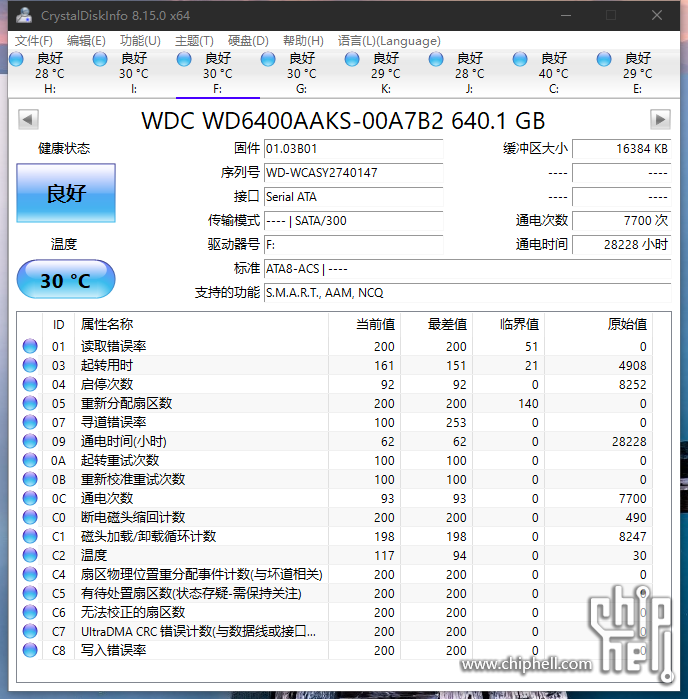Select the 通电时间(小时) attribute name
688x699 pixels.
124,441
